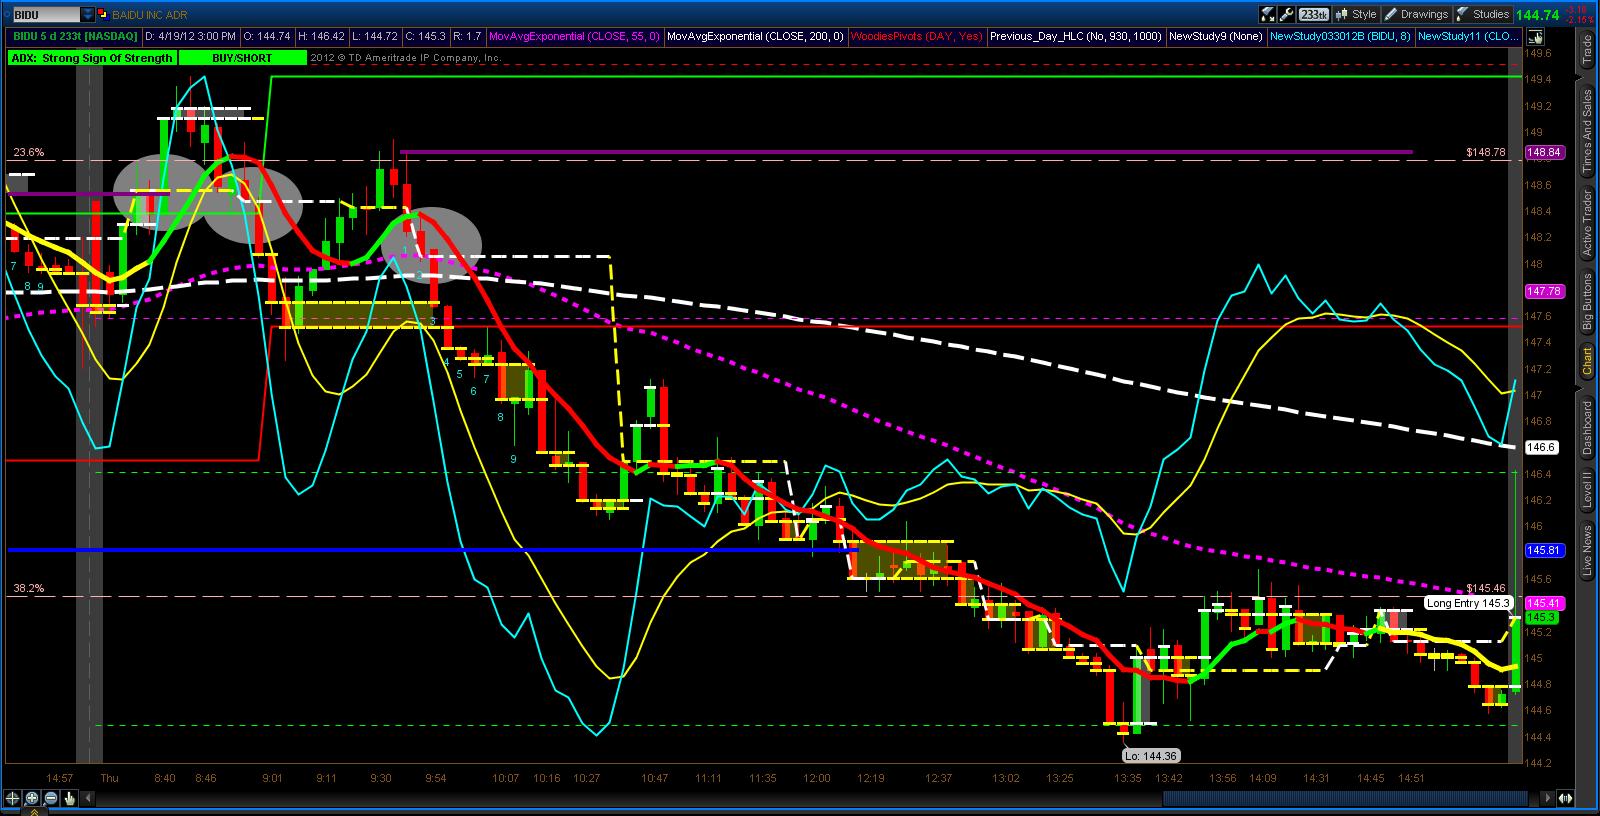Click the $148.78 Fibonacci price label
This screenshot has width=1600, height=816.
1485,152
